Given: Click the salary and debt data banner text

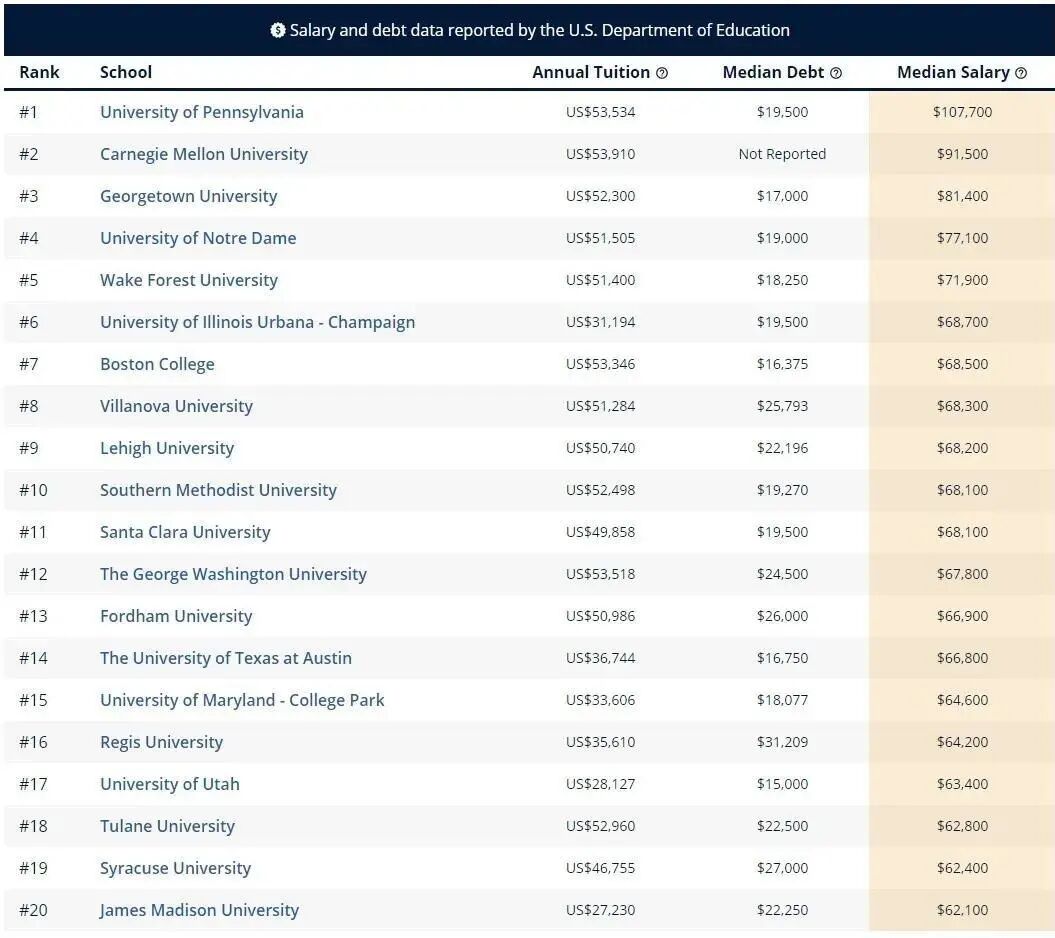Looking at the screenshot, I should pyautogui.click(x=540, y=30).
